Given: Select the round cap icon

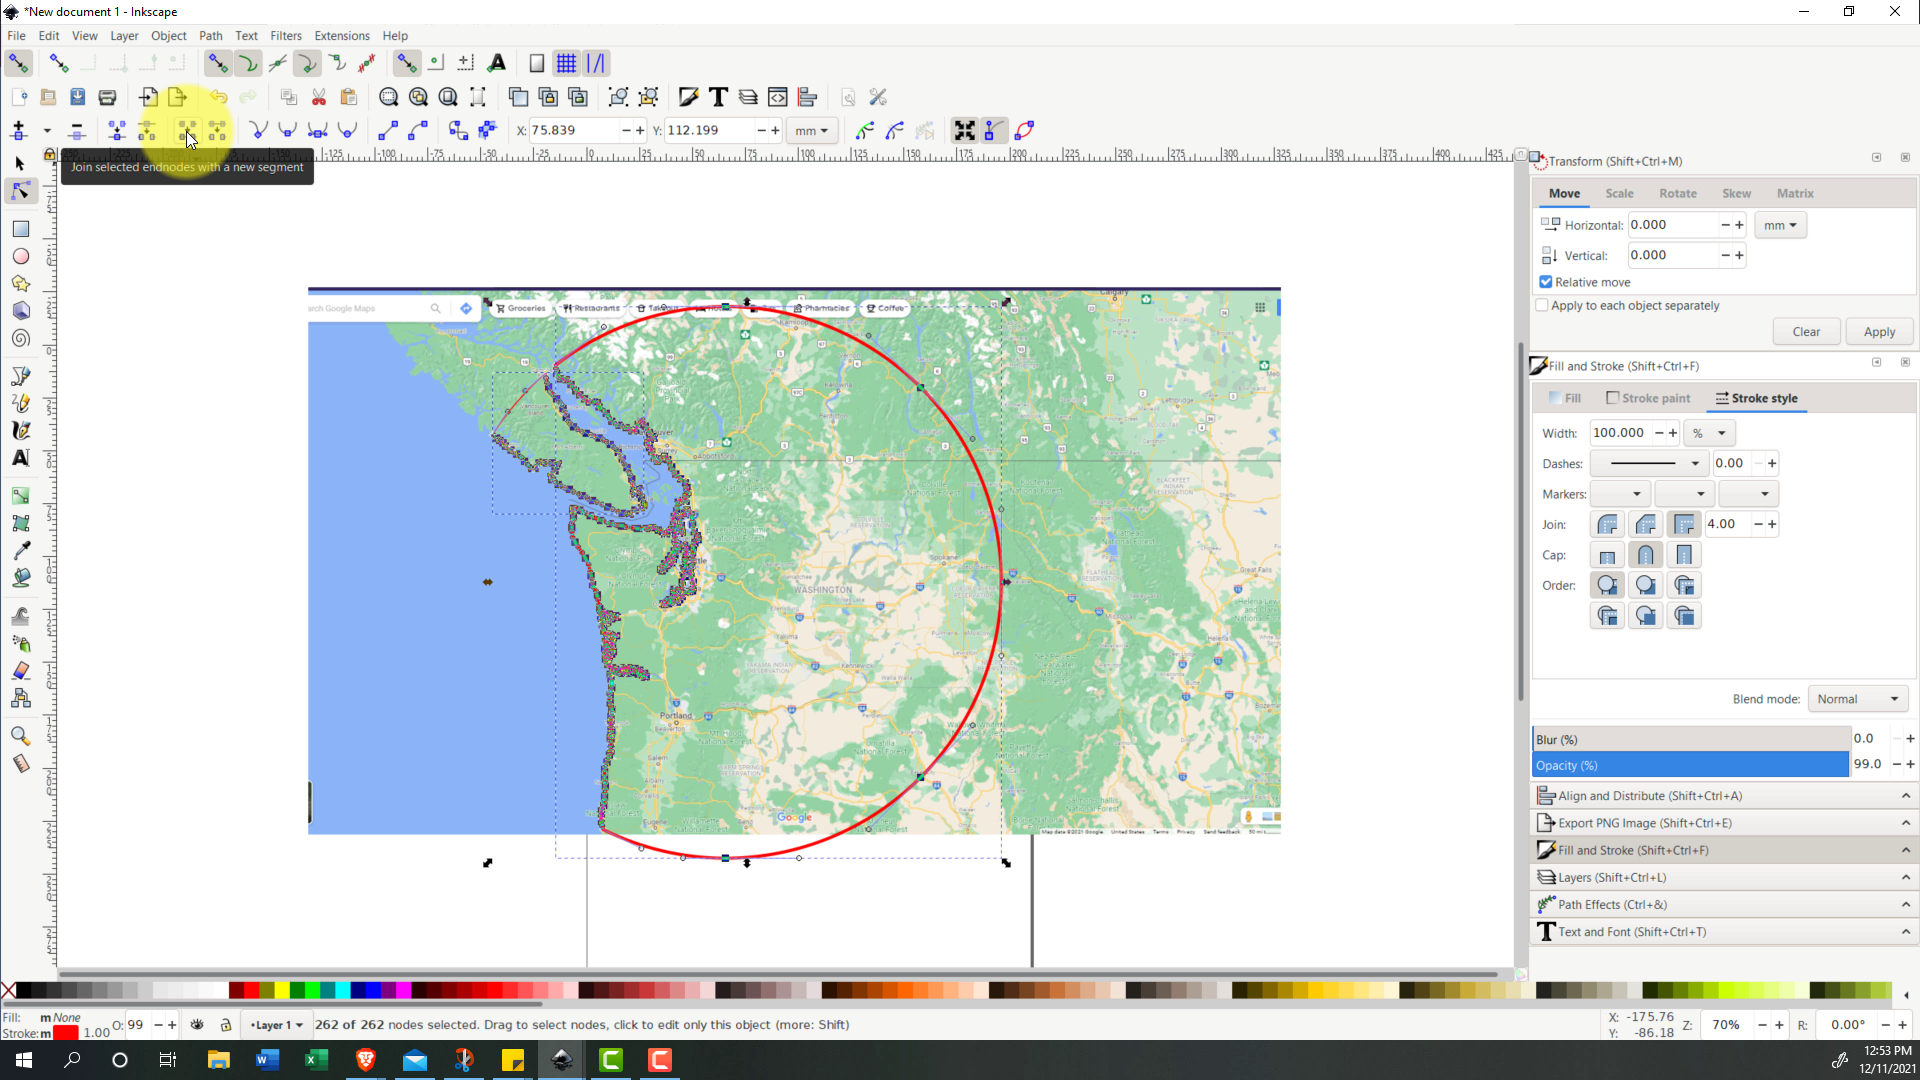Looking at the screenshot, I should coord(1645,555).
